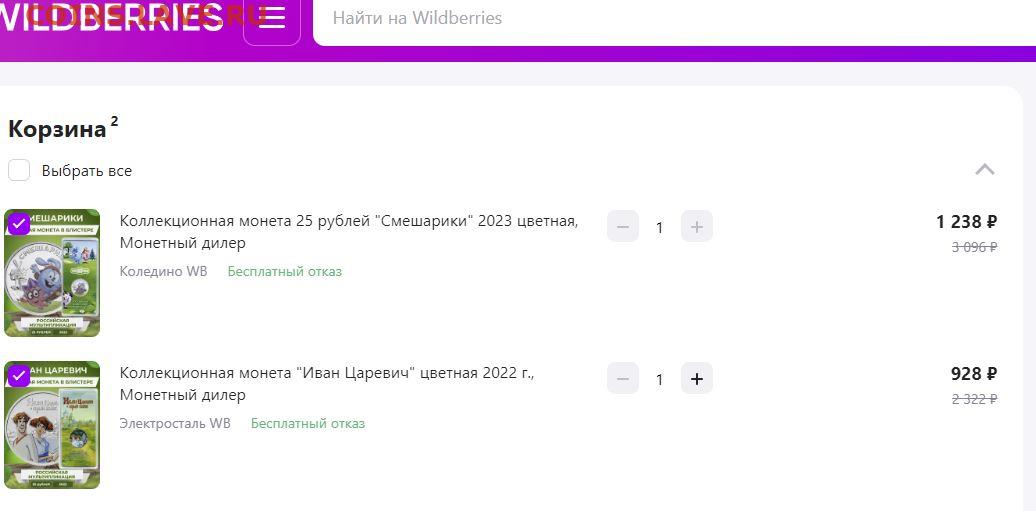1036x511 pixels.
Task: Uncheck the Иван Царевич coin item checkbox
Action: click(x=18, y=376)
